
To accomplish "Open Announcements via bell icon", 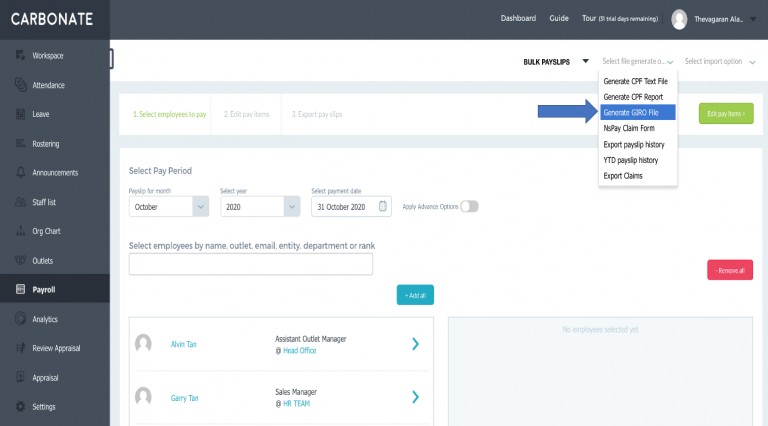I will (x=21, y=172).
